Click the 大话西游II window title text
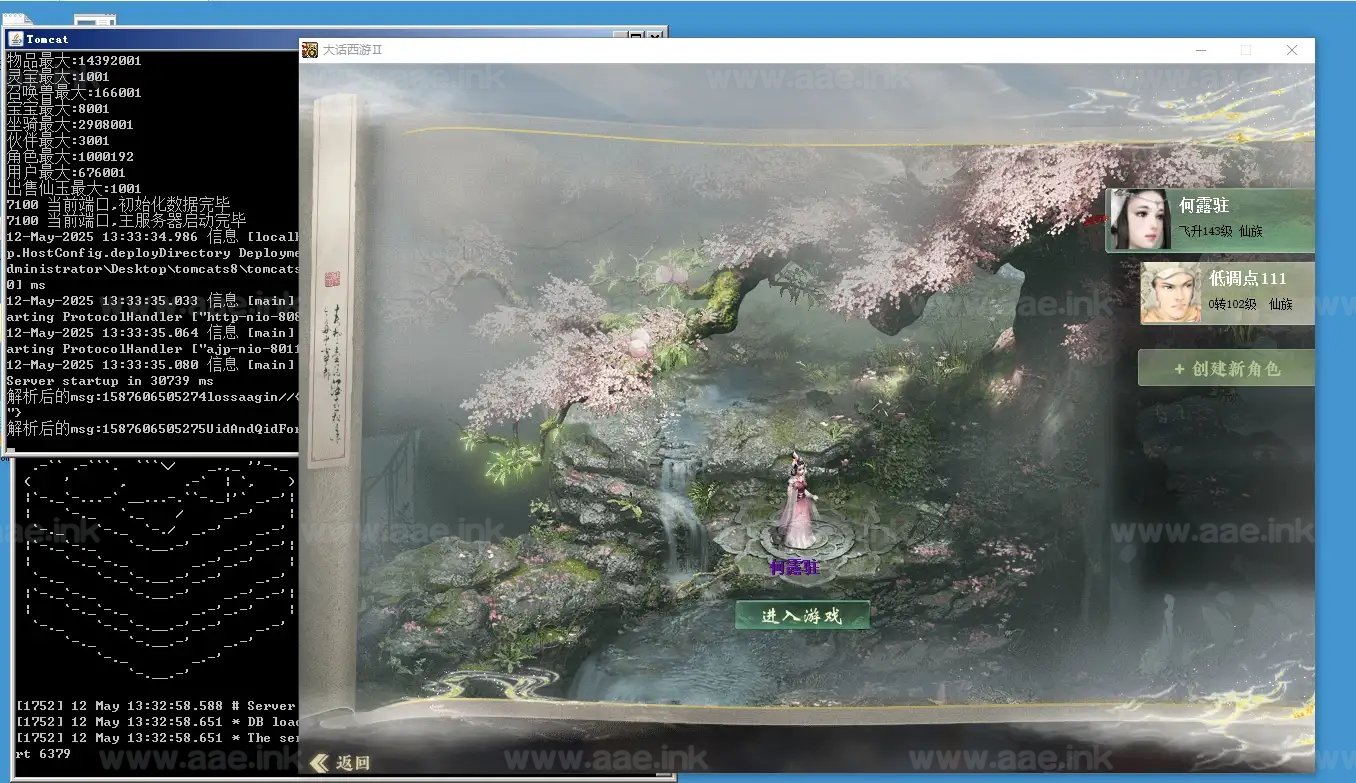 (352, 50)
